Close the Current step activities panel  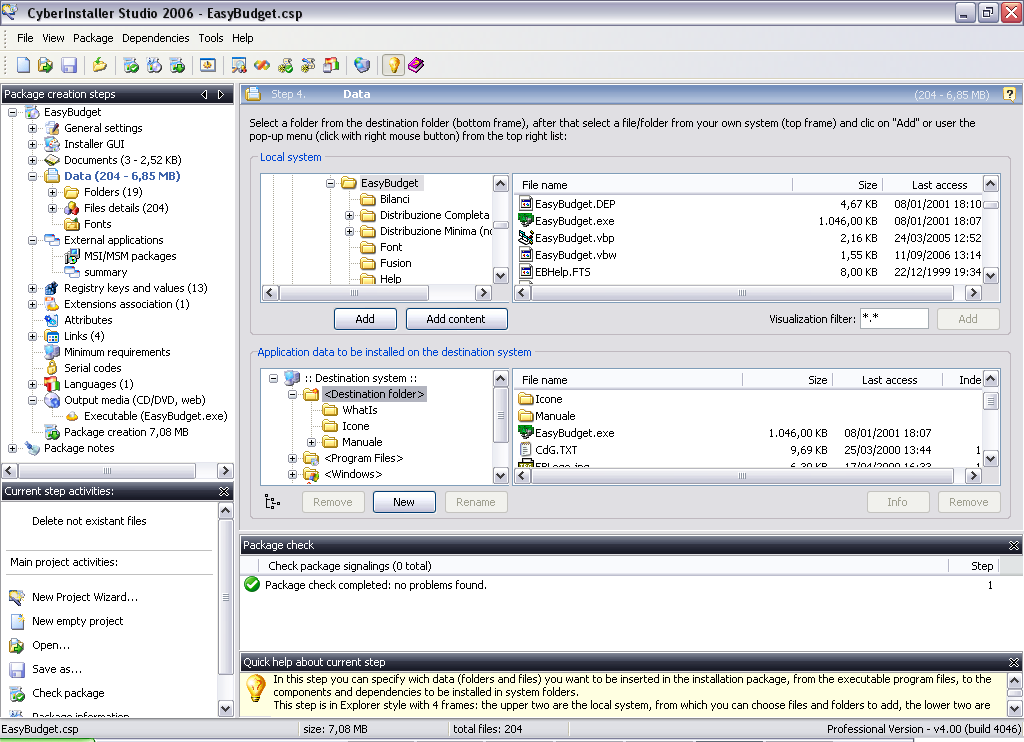click(224, 491)
